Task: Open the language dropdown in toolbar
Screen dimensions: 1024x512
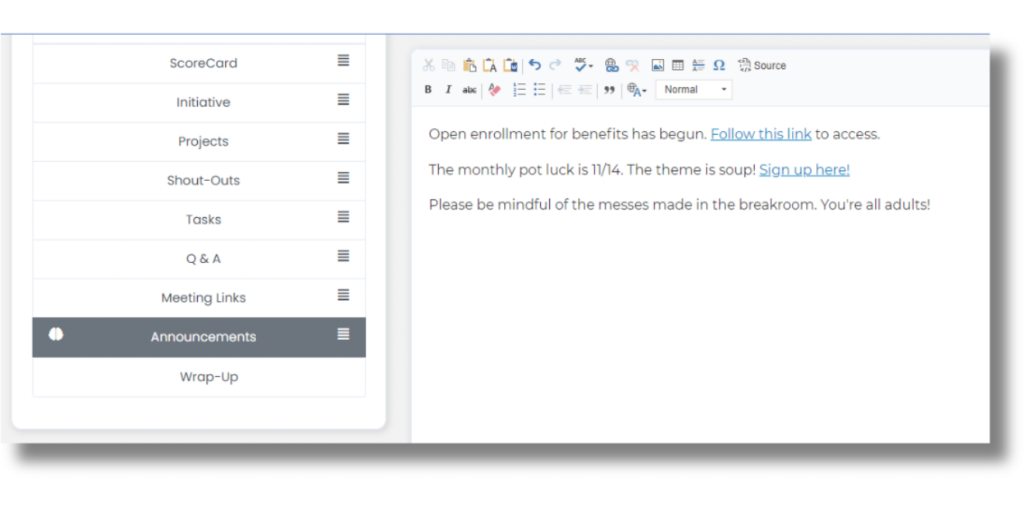Action: point(636,90)
